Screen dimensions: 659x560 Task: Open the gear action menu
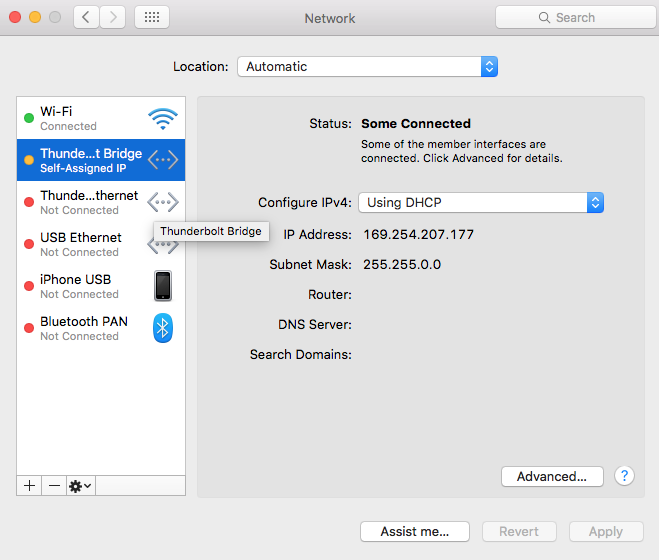tap(80, 485)
